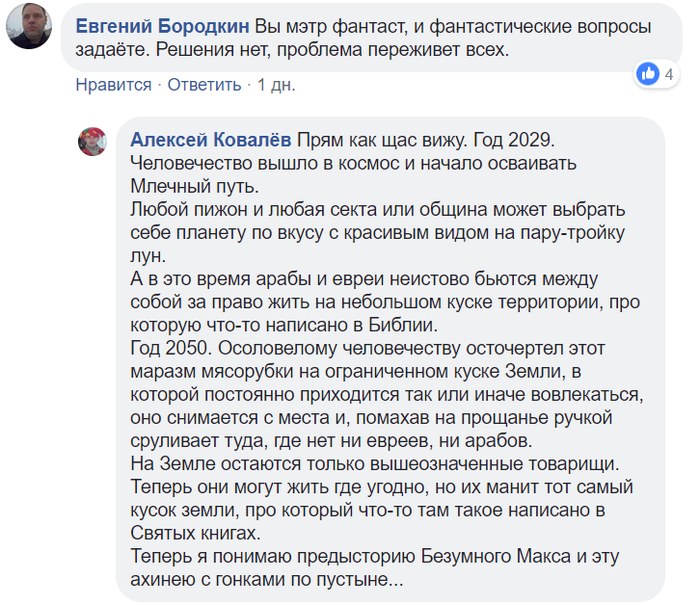The width and height of the screenshot is (700, 605).
Task: Click the blue thumbs-up reaction icon
Action: [648, 73]
